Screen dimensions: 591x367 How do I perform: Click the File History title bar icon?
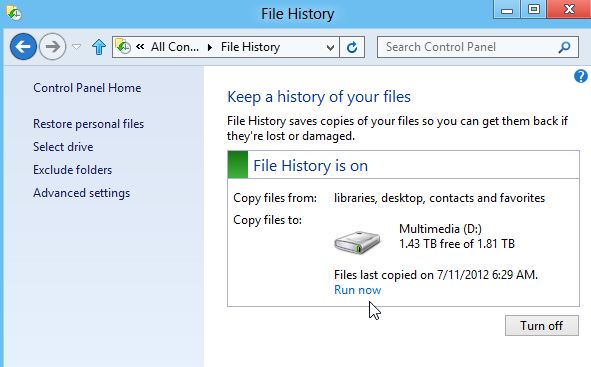(14, 13)
